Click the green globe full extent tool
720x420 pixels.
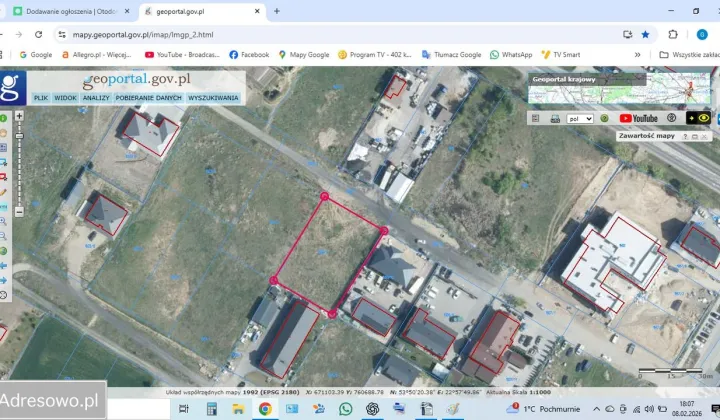[x=3, y=251]
